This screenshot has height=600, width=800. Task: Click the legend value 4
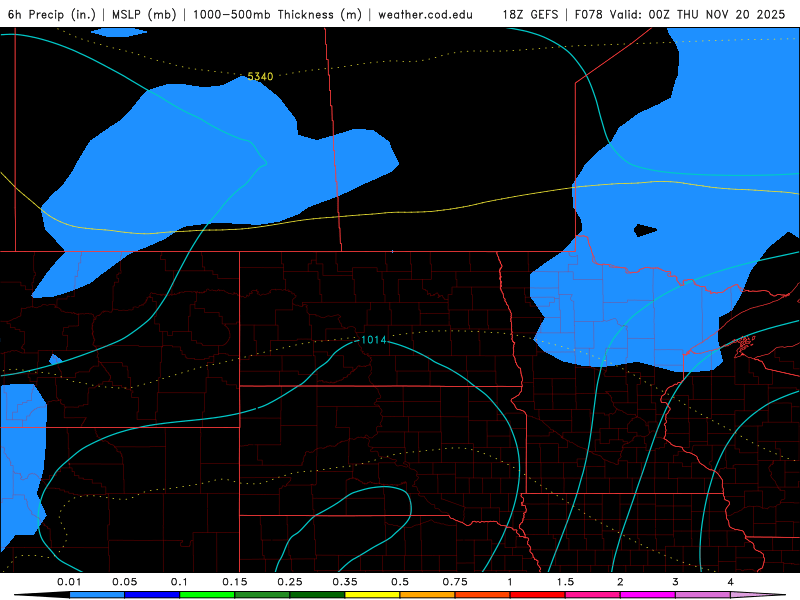731,582
